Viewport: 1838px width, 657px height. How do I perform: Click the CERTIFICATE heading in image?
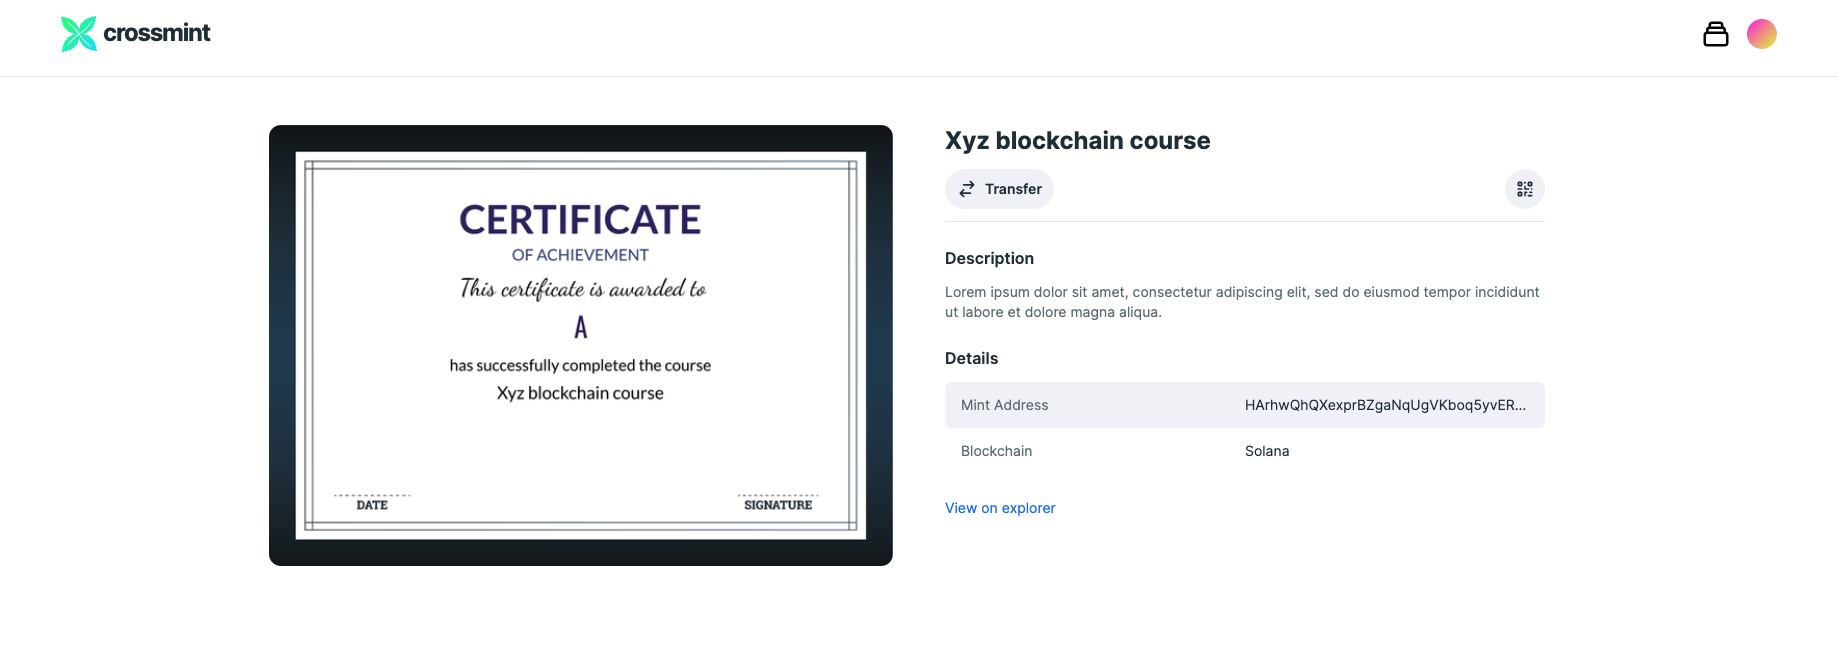580,220
